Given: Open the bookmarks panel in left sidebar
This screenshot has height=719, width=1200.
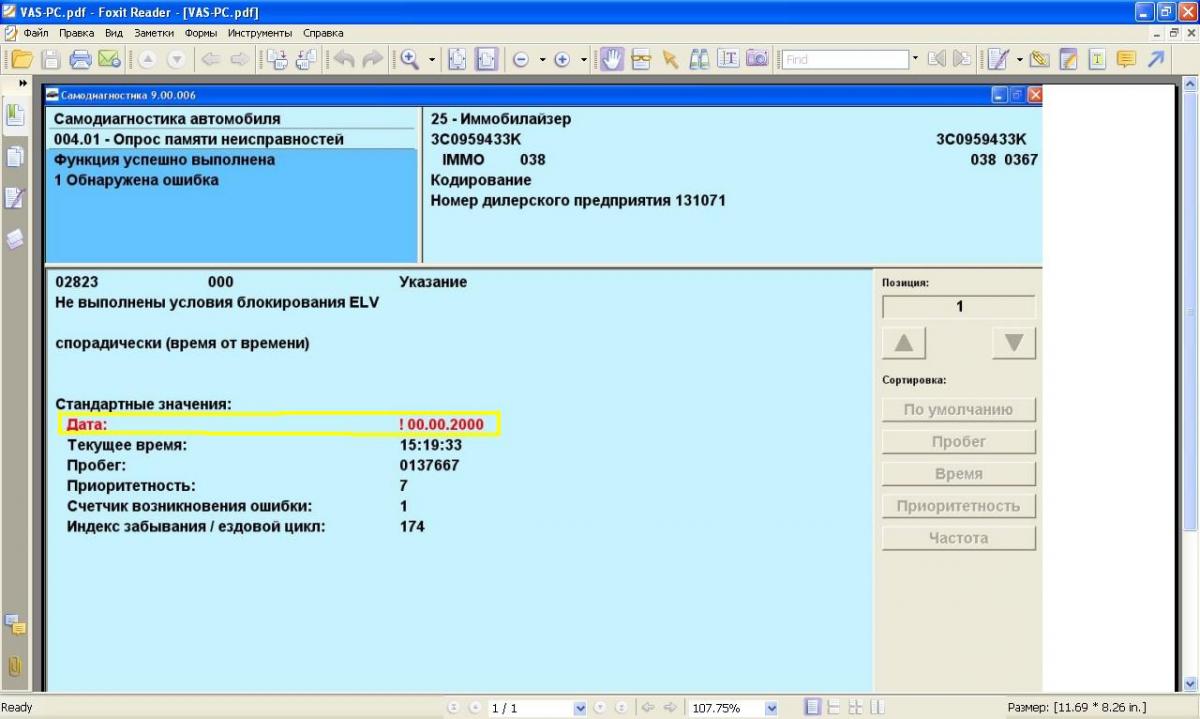Looking at the screenshot, I should tap(15, 115).
